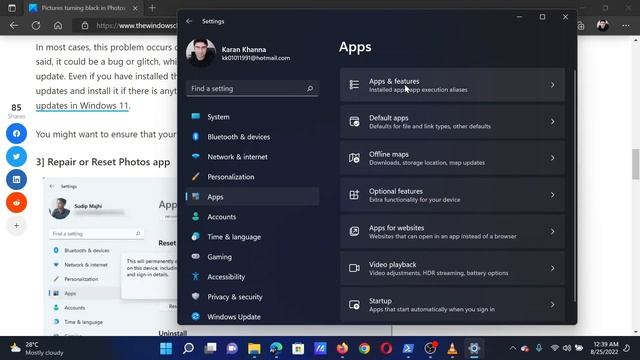Go back in browser
640x360 pixels.
point(14,26)
